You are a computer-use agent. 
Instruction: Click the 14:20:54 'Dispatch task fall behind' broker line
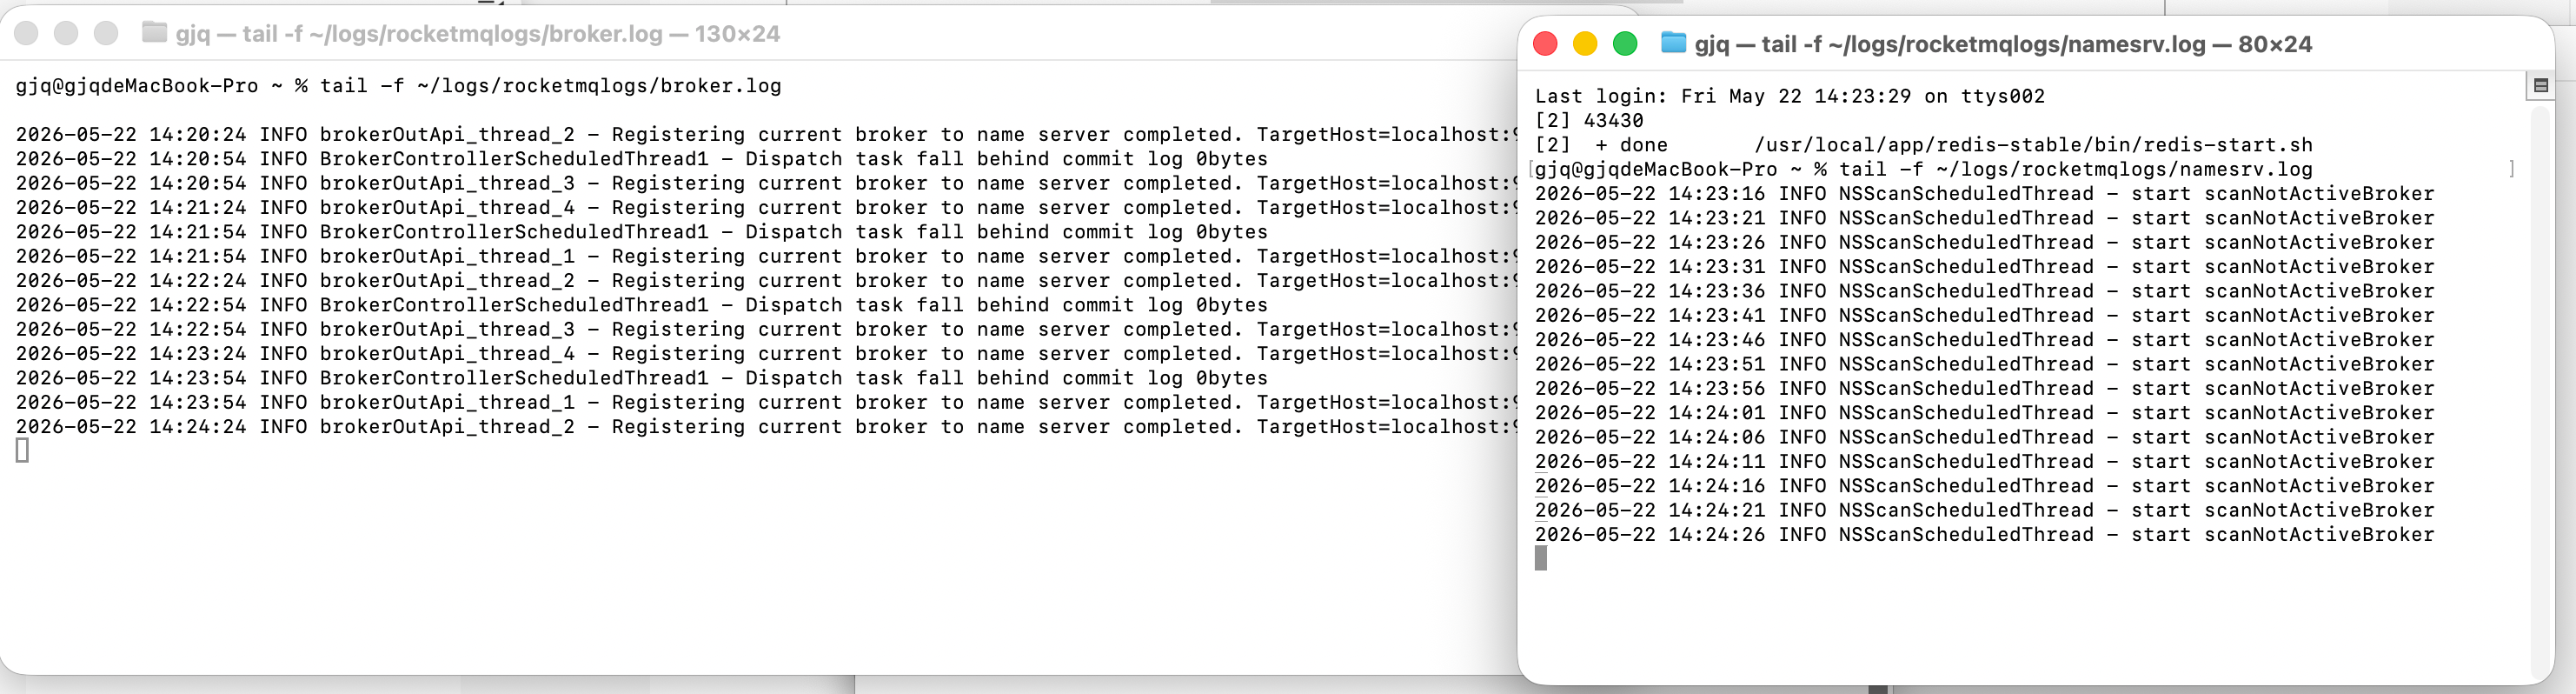tap(641, 159)
